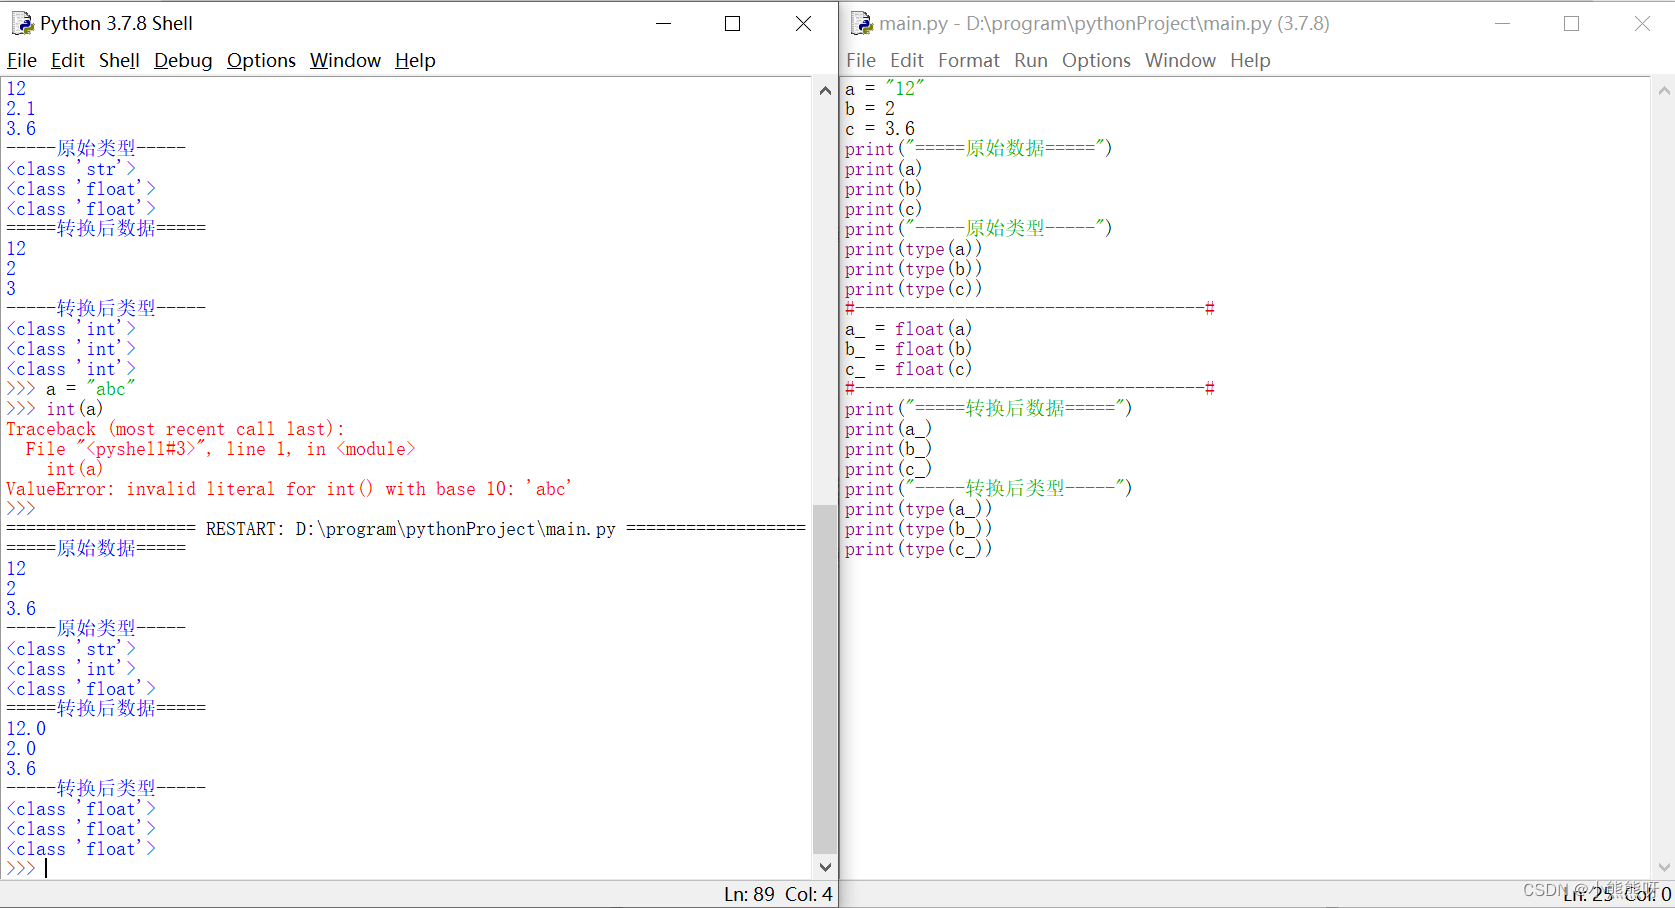Click the '=====原始数据=====' output in Shell
This screenshot has width=1675, height=908.
coord(96,549)
